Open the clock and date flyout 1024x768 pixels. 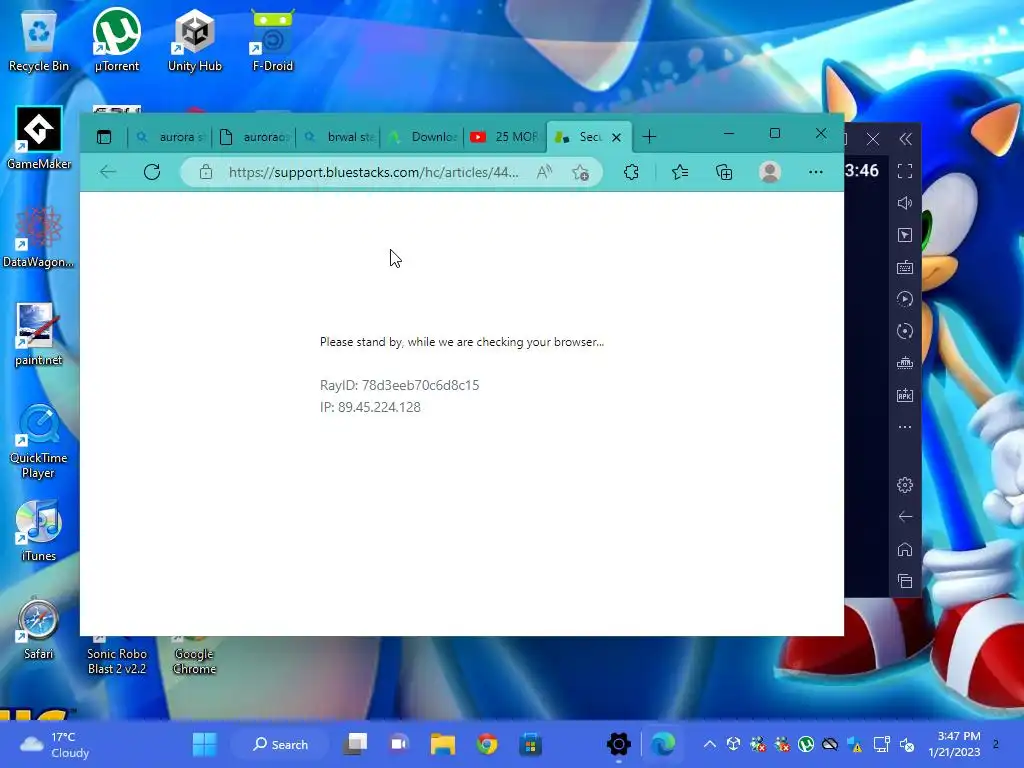[x=954, y=744]
